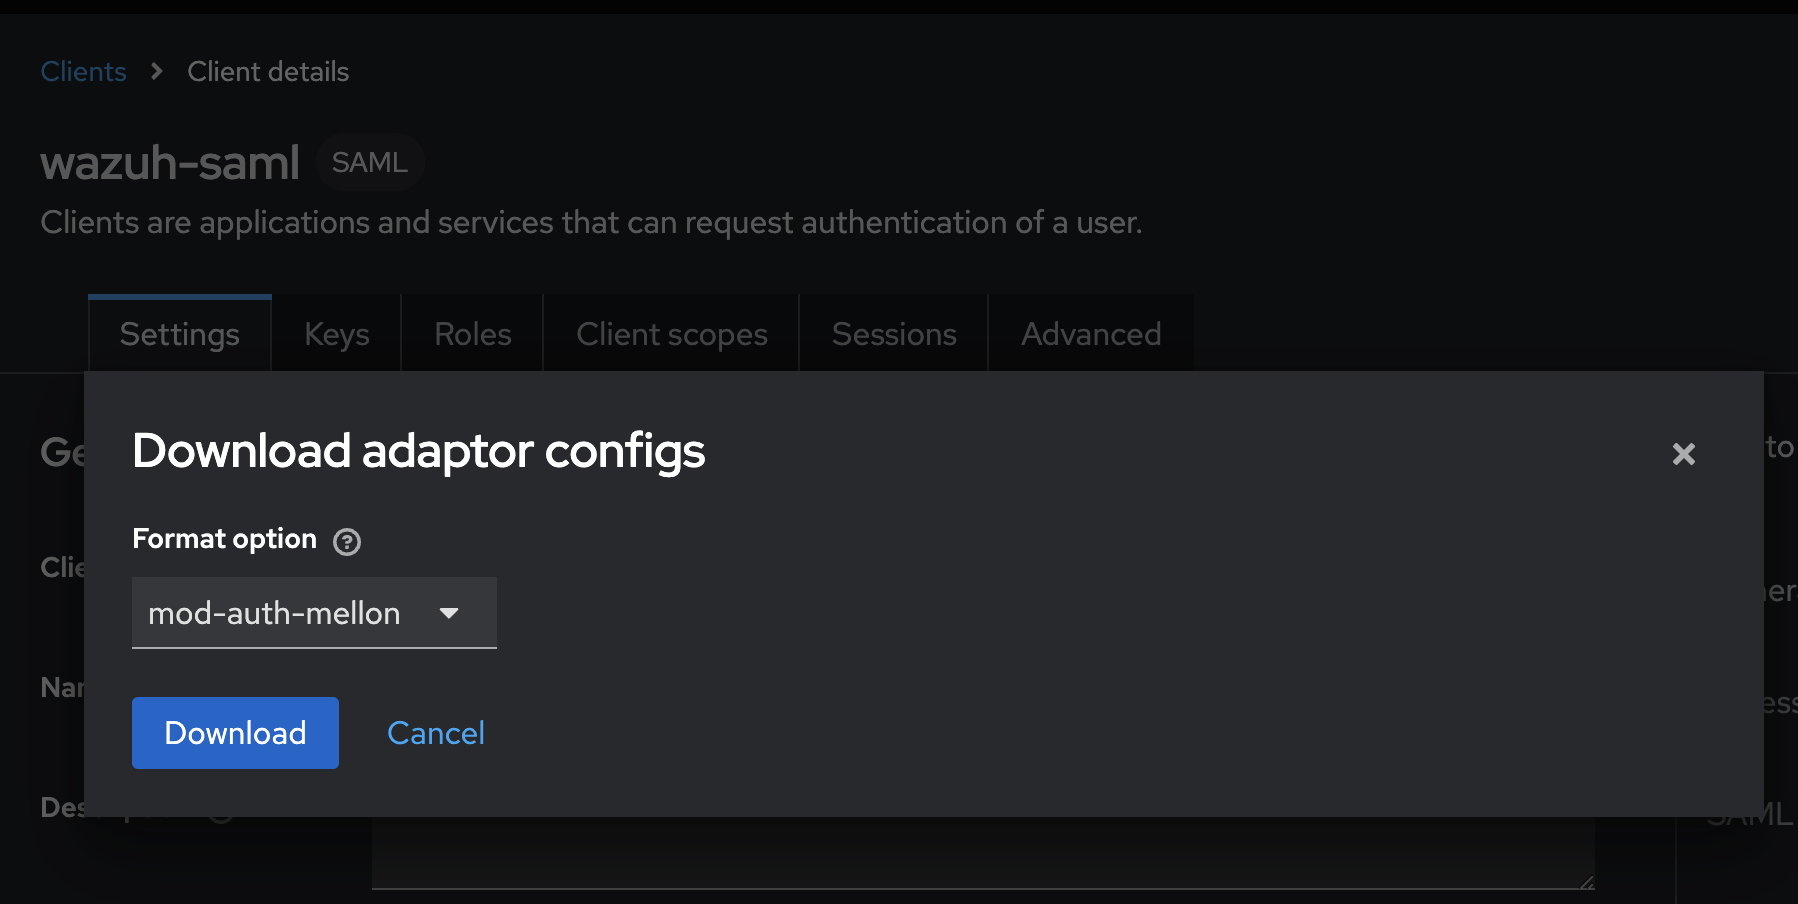Image resolution: width=1798 pixels, height=904 pixels.
Task: Open the Format option help tooltip
Action: click(347, 540)
